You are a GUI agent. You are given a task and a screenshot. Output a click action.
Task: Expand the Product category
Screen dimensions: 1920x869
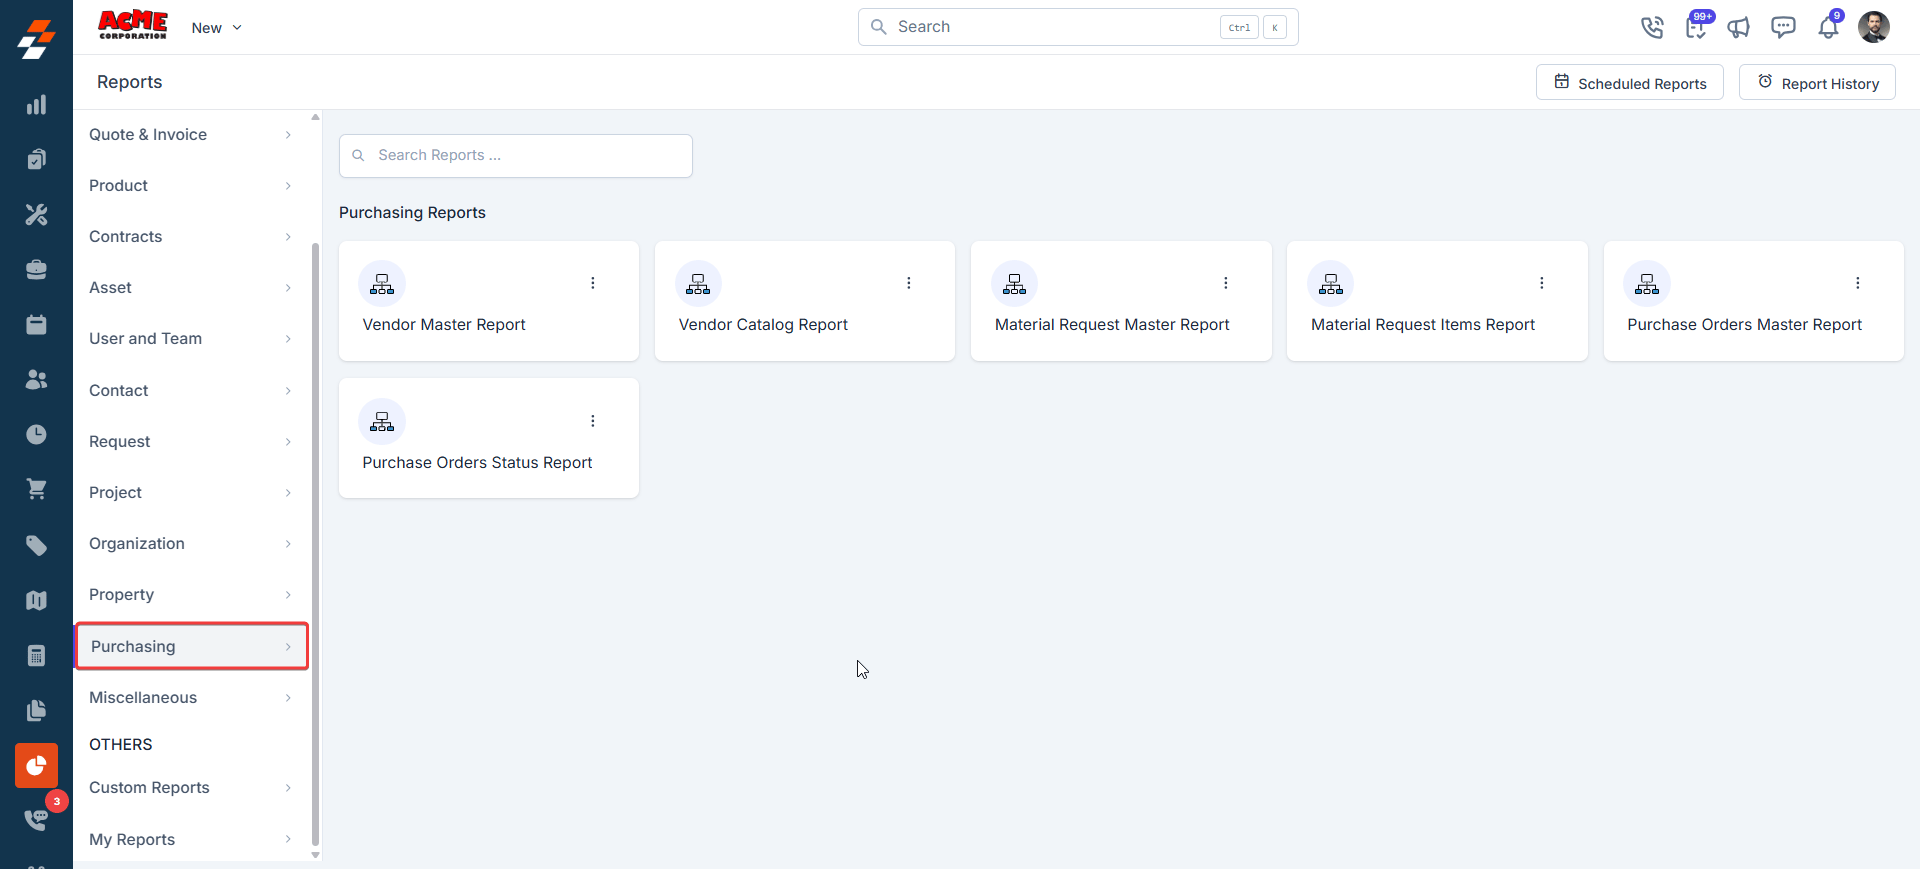pos(190,186)
